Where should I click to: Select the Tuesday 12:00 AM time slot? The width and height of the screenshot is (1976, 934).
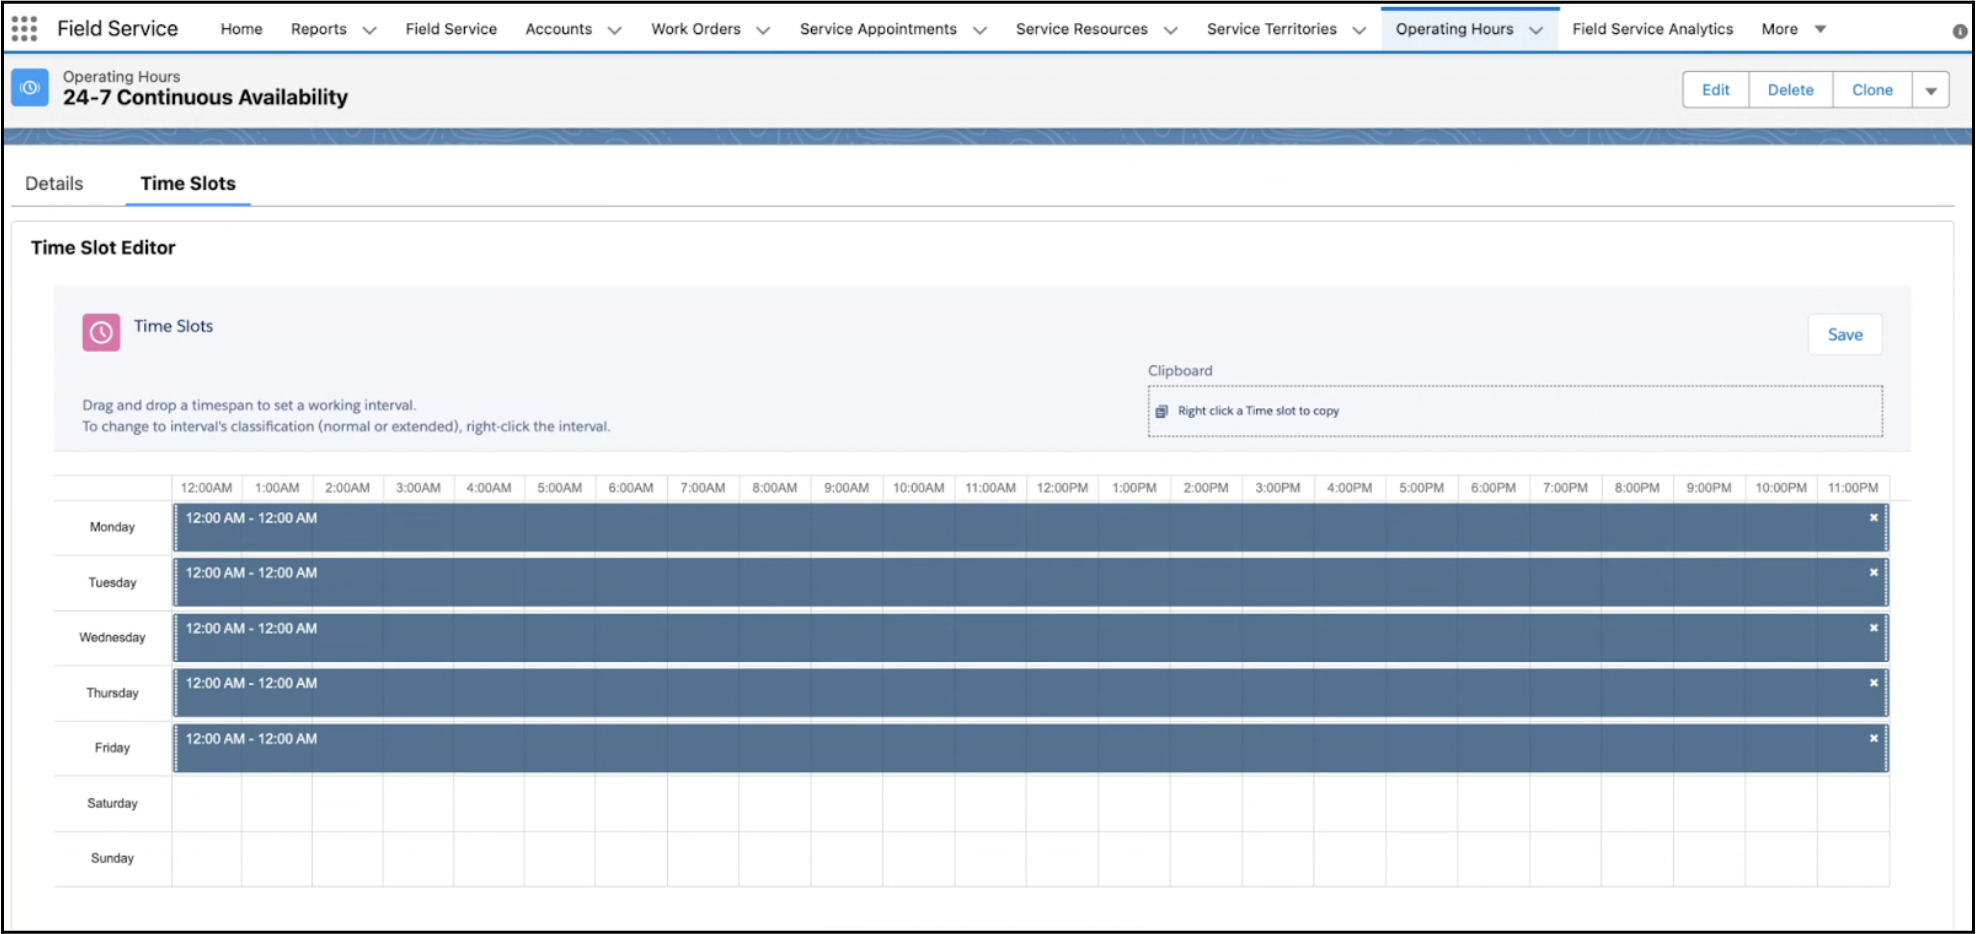(x=1030, y=583)
